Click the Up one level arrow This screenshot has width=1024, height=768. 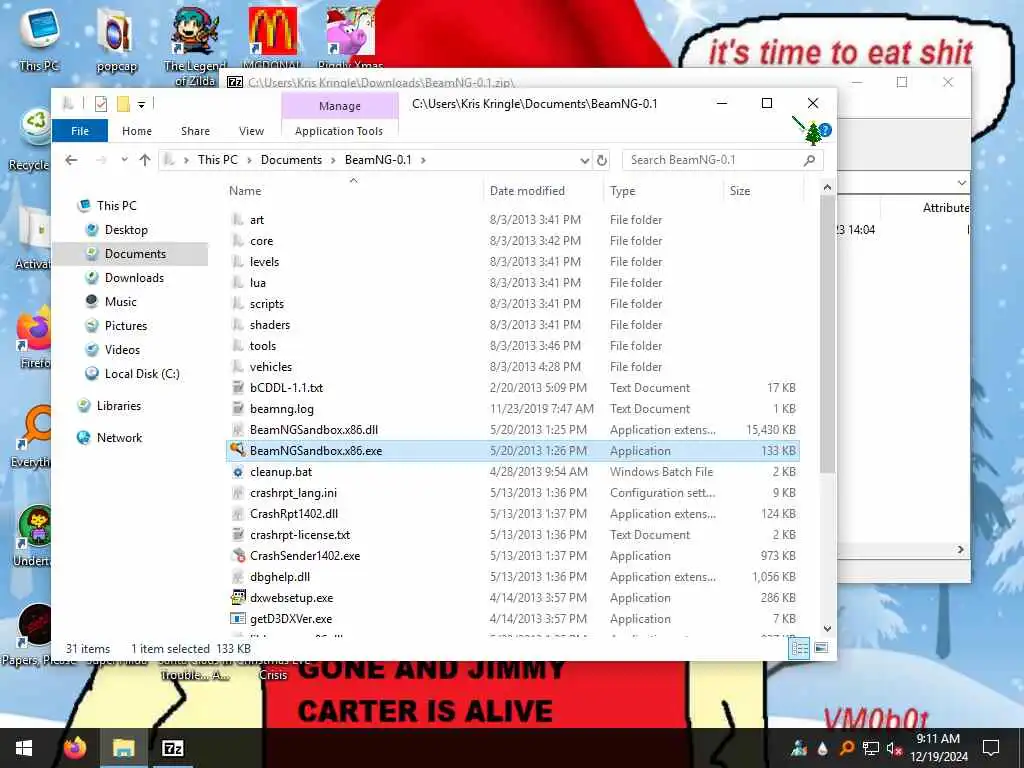click(145, 160)
